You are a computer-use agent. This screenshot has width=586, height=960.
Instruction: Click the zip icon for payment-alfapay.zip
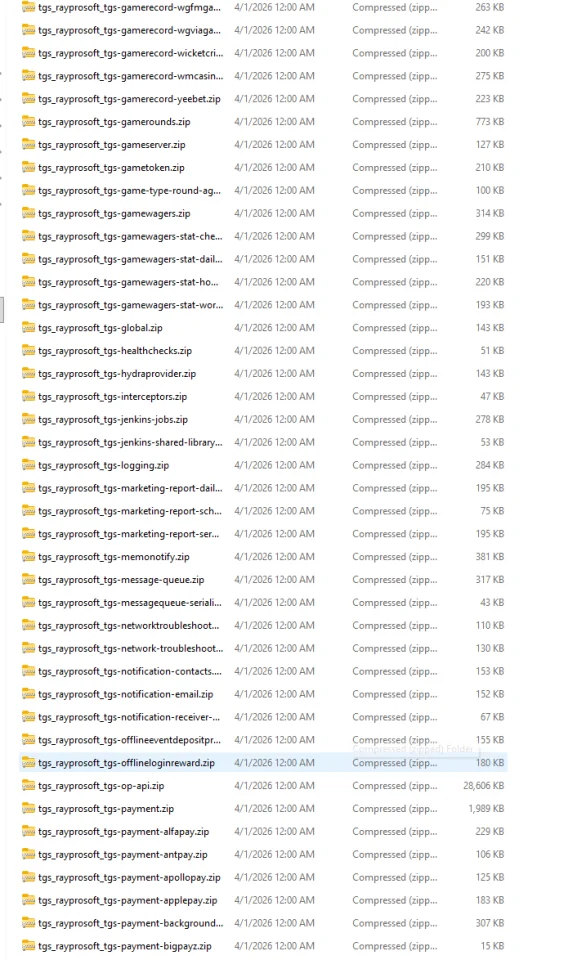pos(28,831)
